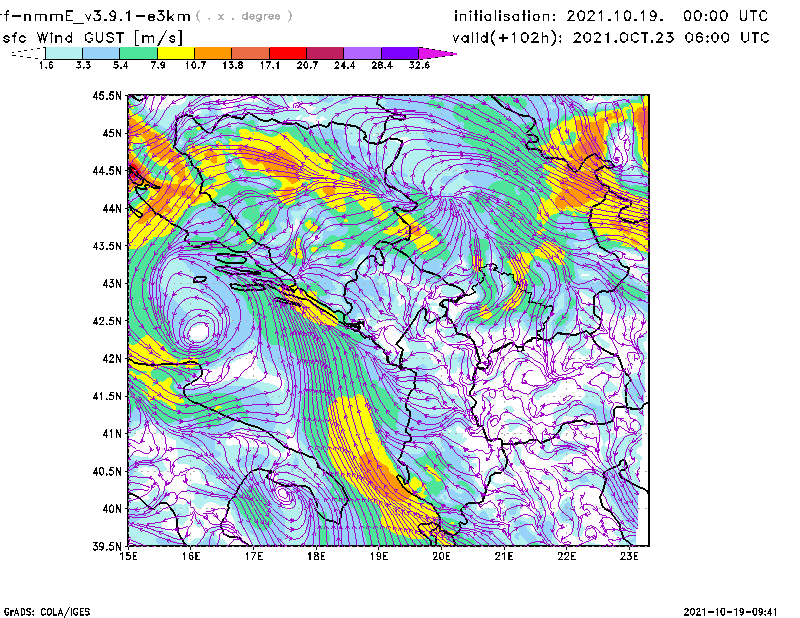The image size is (800, 618).
Task: Click the 45.5N latitude label
Action: [108, 95]
